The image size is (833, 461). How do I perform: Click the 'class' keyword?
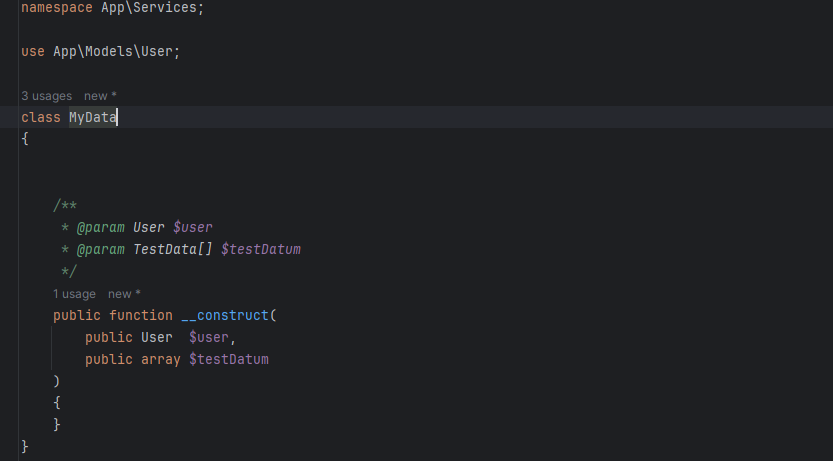41,117
